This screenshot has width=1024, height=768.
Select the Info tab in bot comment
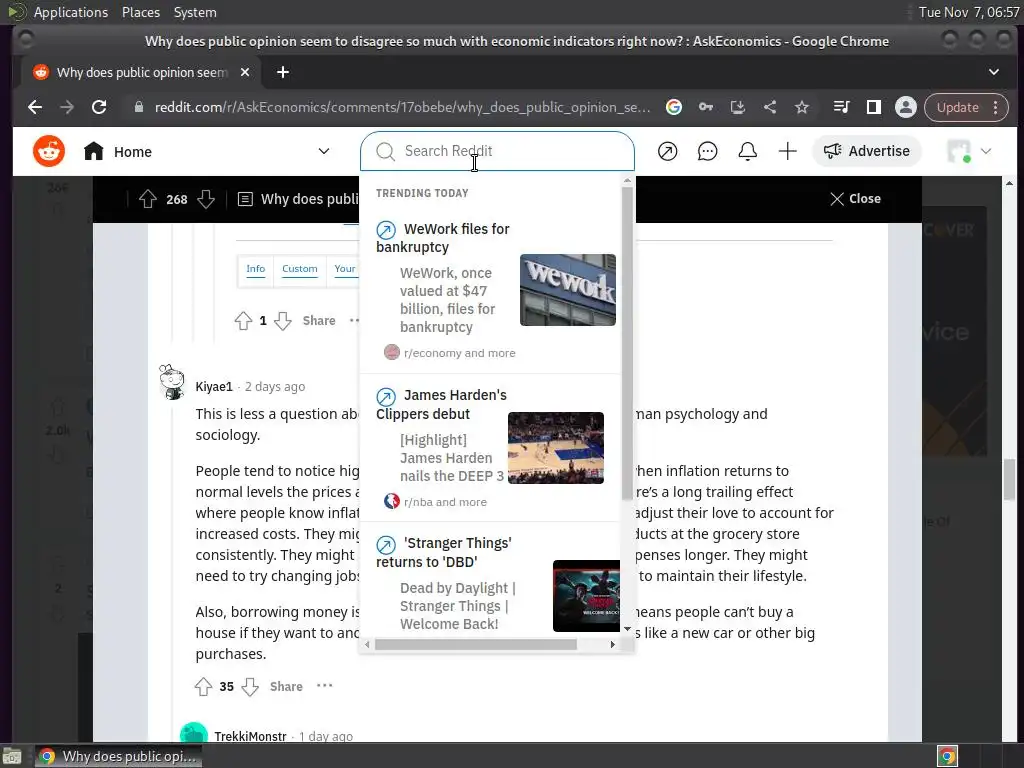pyautogui.click(x=255, y=269)
